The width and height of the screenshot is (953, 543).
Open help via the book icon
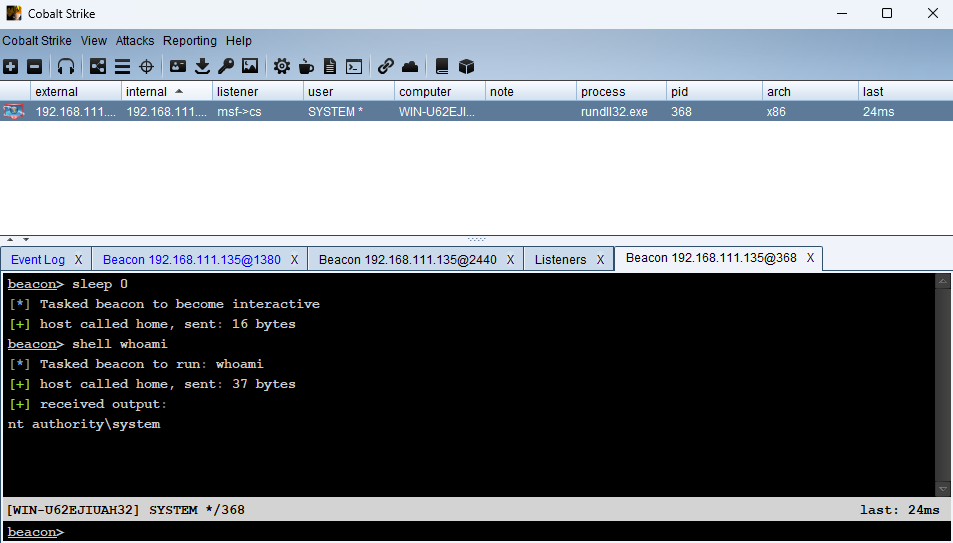point(442,66)
